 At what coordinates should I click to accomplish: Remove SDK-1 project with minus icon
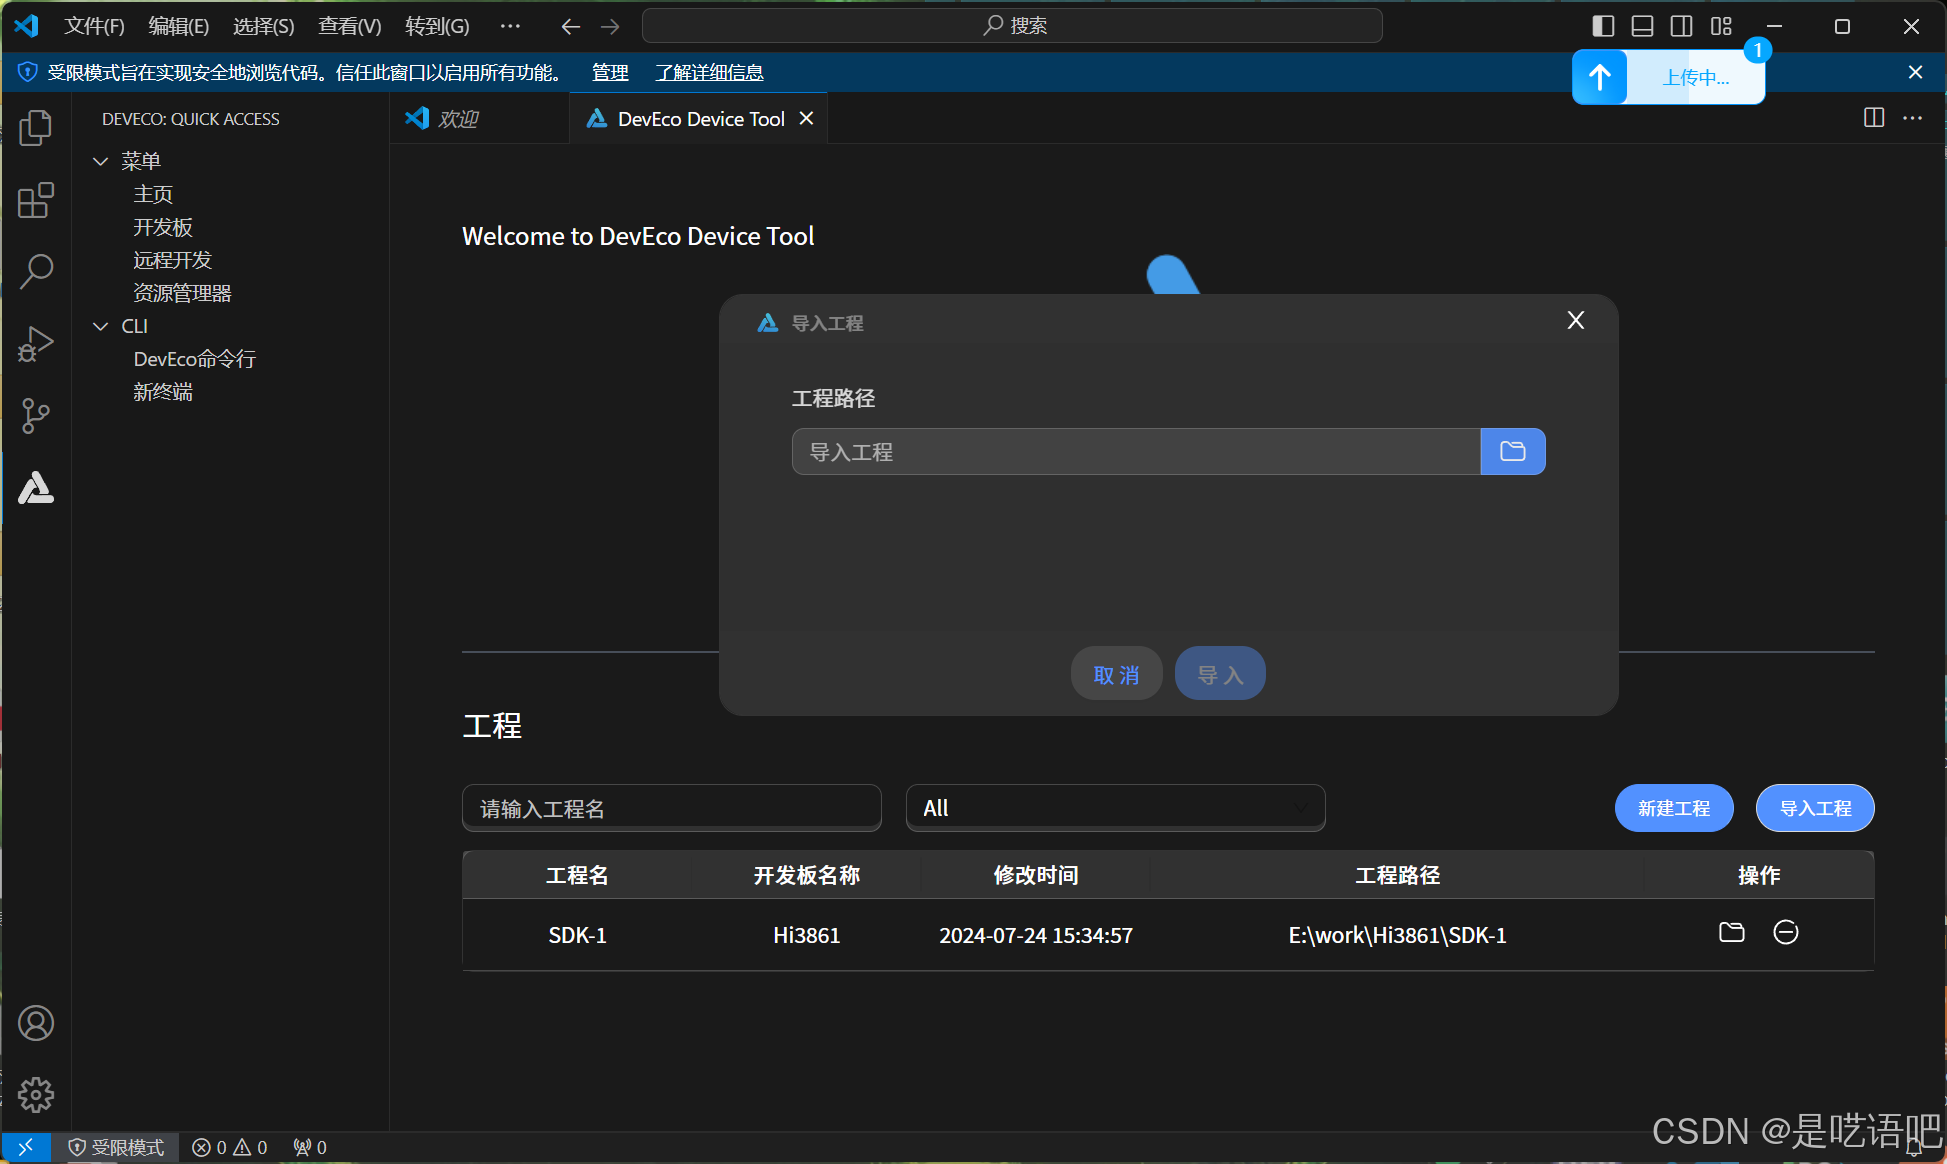1785,933
